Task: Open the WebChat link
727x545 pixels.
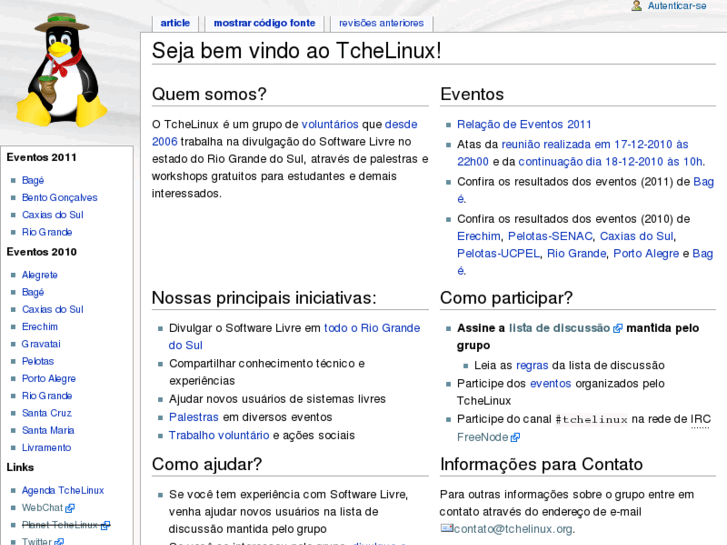Action: (42, 507)
